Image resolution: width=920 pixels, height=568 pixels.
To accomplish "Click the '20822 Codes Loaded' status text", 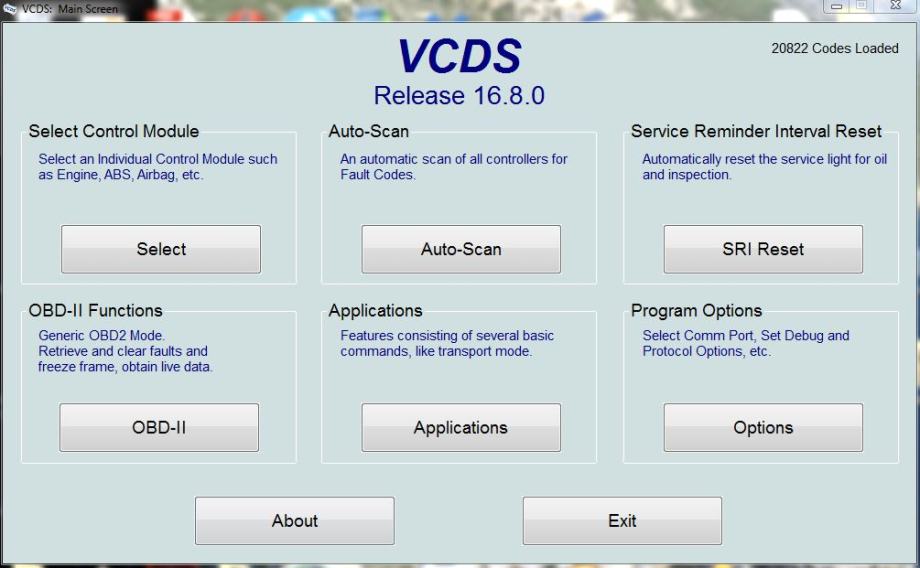I will [x=835, y=48].
